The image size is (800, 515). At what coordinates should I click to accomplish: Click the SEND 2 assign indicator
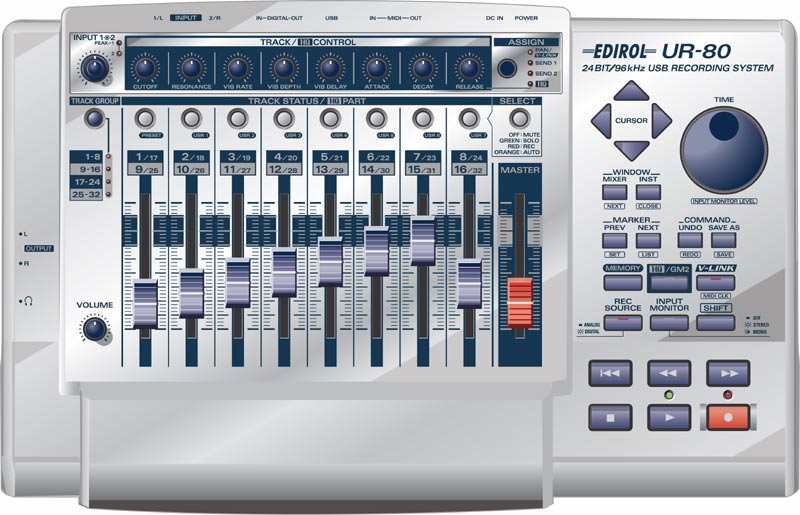tap(531, 73)
